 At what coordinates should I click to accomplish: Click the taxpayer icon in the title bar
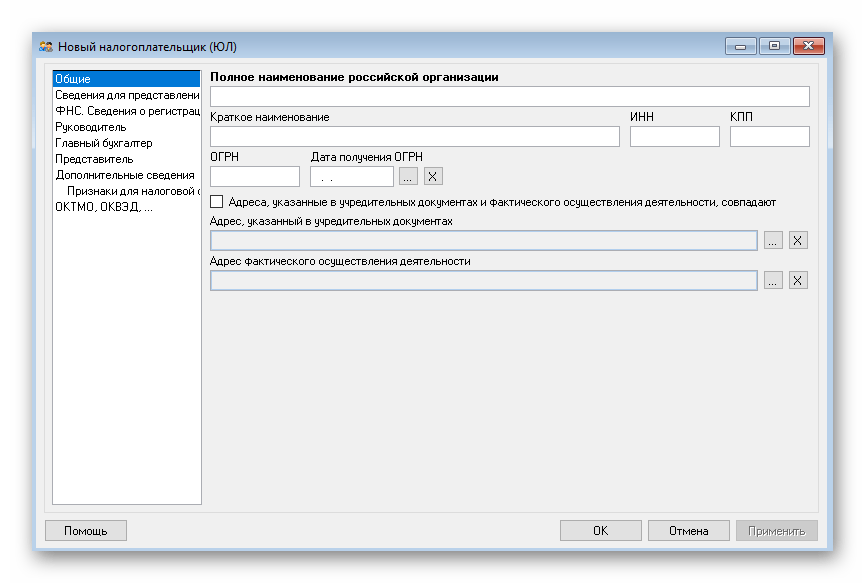pos(46,47)
